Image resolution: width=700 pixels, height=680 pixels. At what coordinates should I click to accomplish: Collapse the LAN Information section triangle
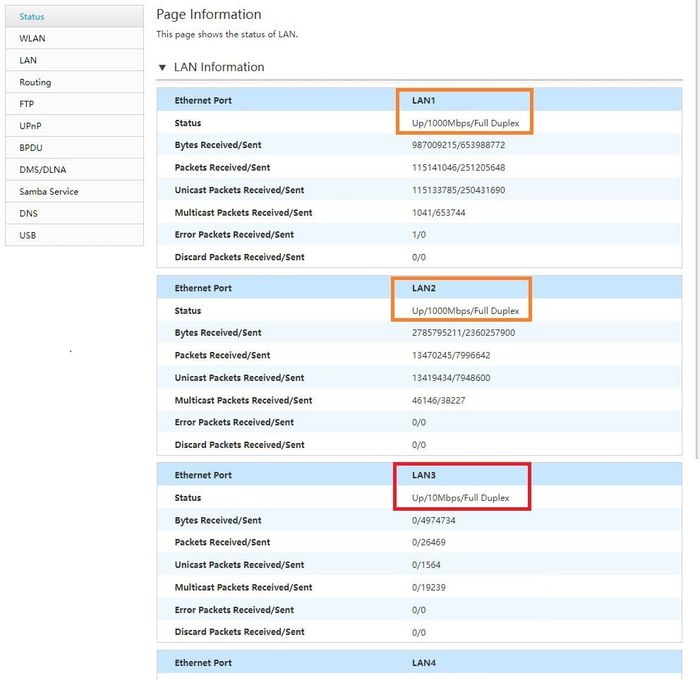point(162,67)
